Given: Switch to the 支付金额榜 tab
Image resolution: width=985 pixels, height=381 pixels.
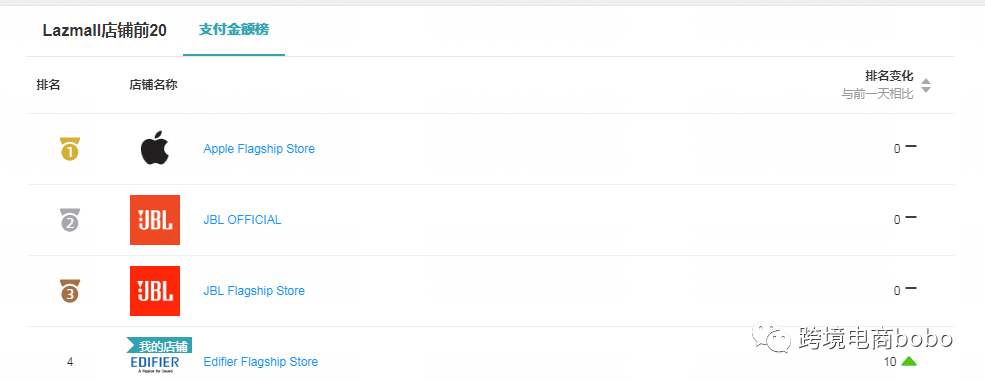Looking at the screenshot, I should point(234,30).
